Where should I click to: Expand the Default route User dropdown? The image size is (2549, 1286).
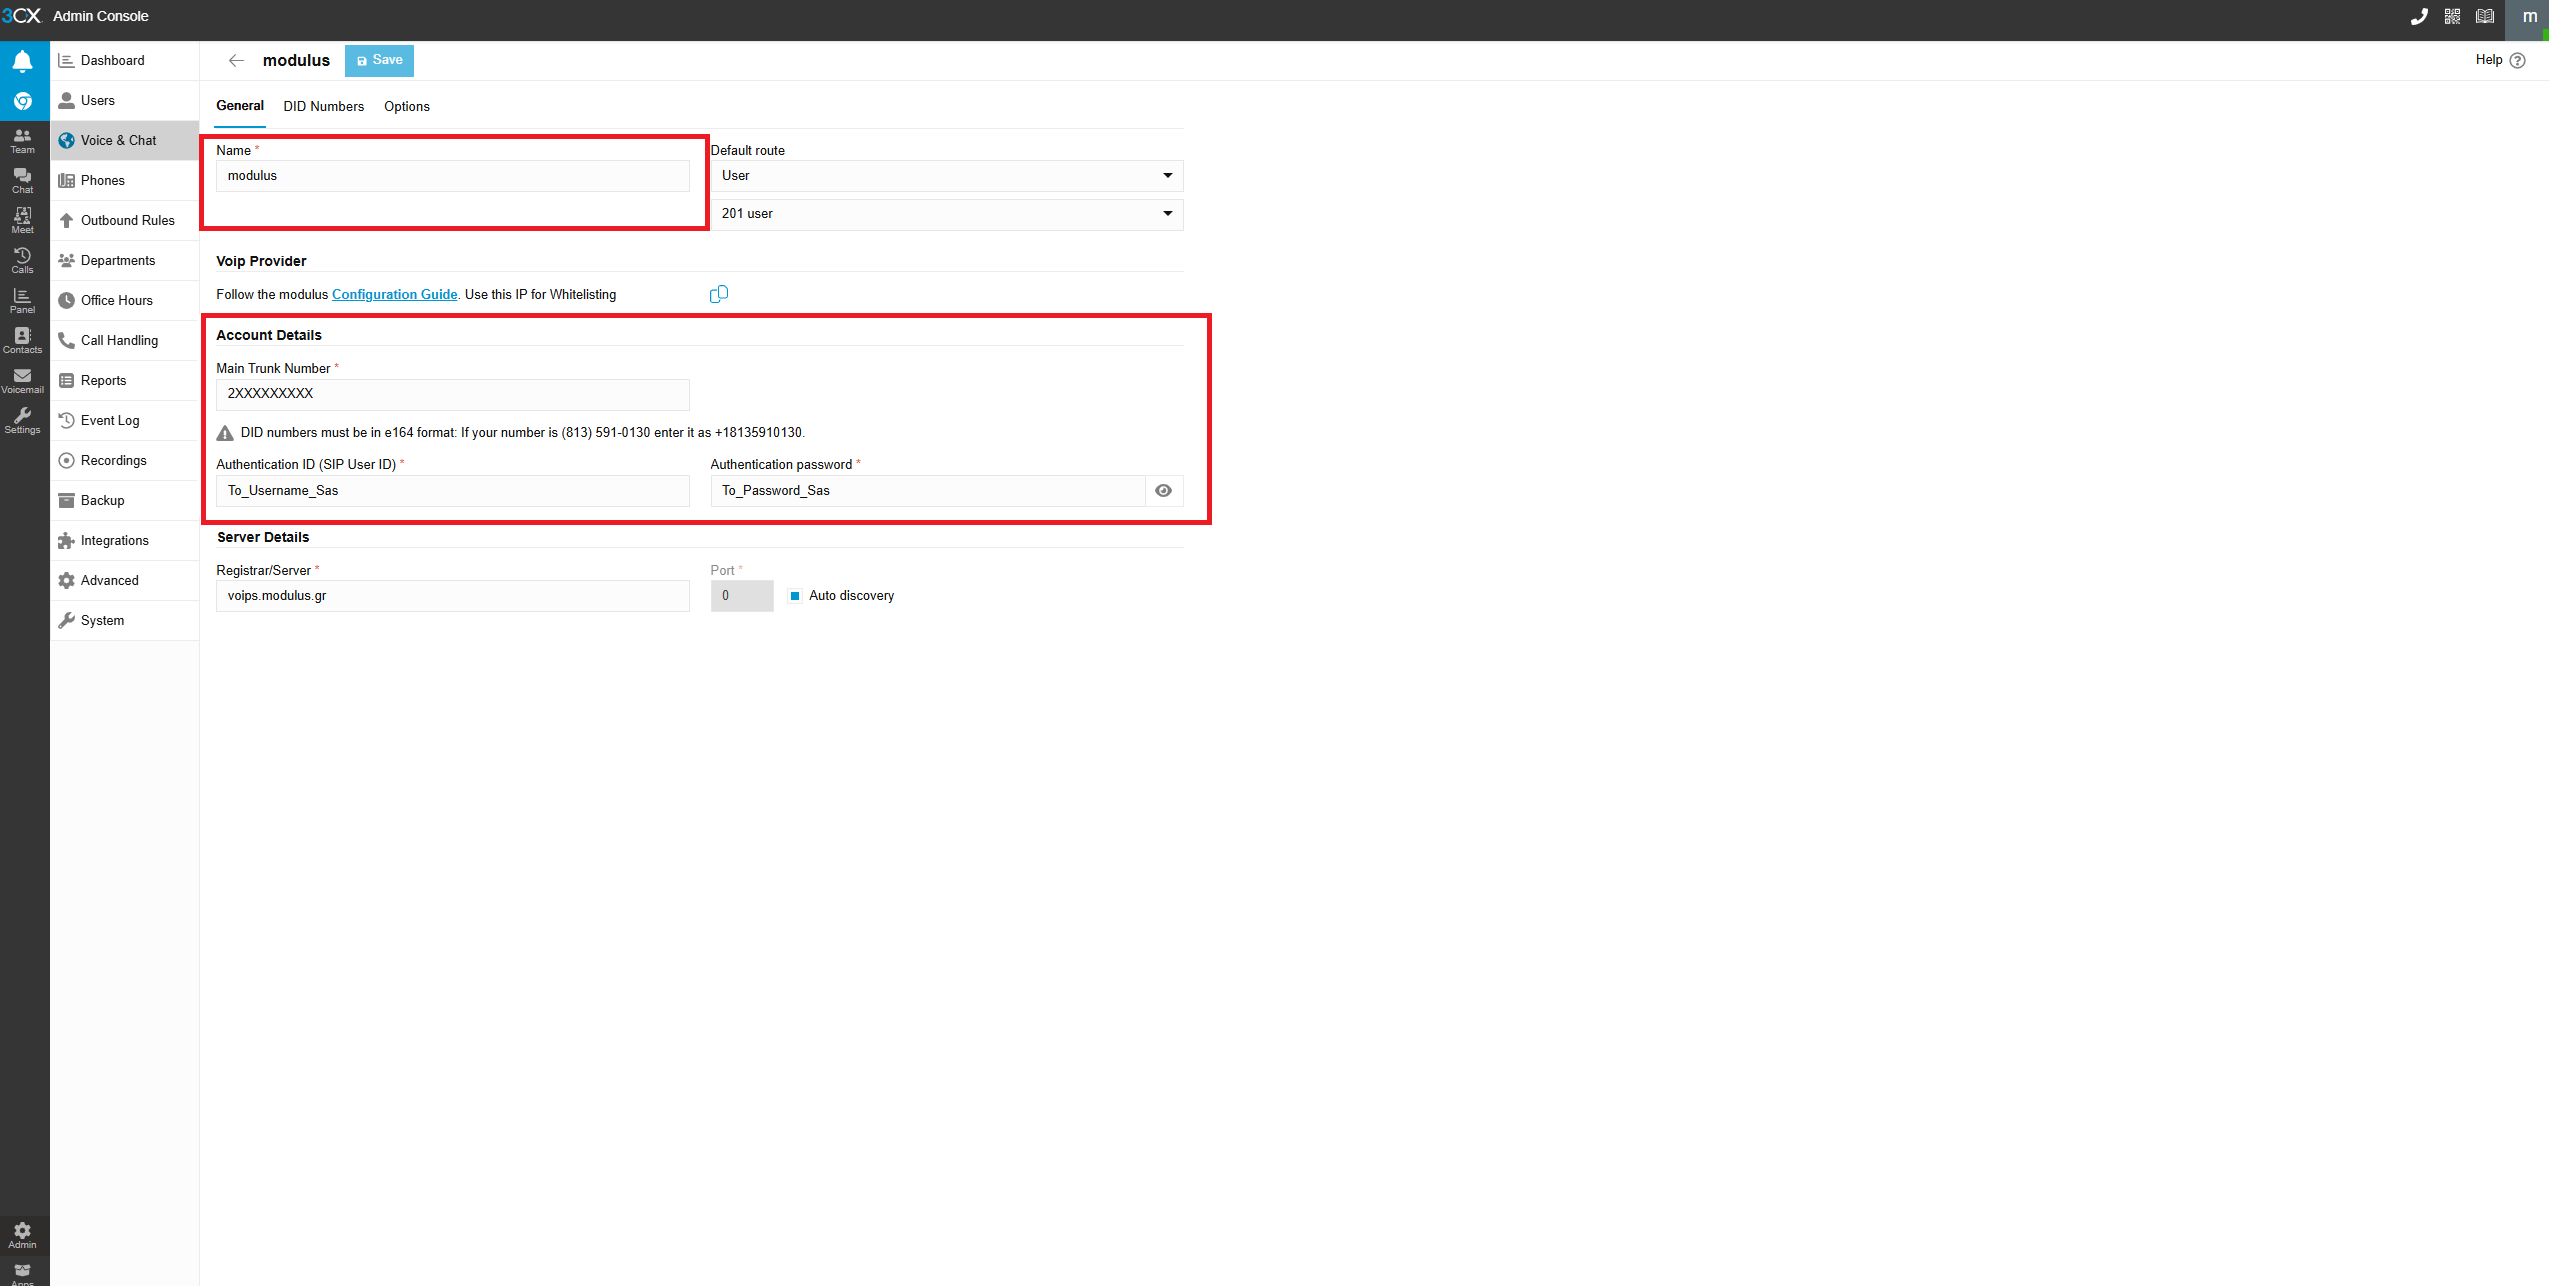click(x=946, y=176)
